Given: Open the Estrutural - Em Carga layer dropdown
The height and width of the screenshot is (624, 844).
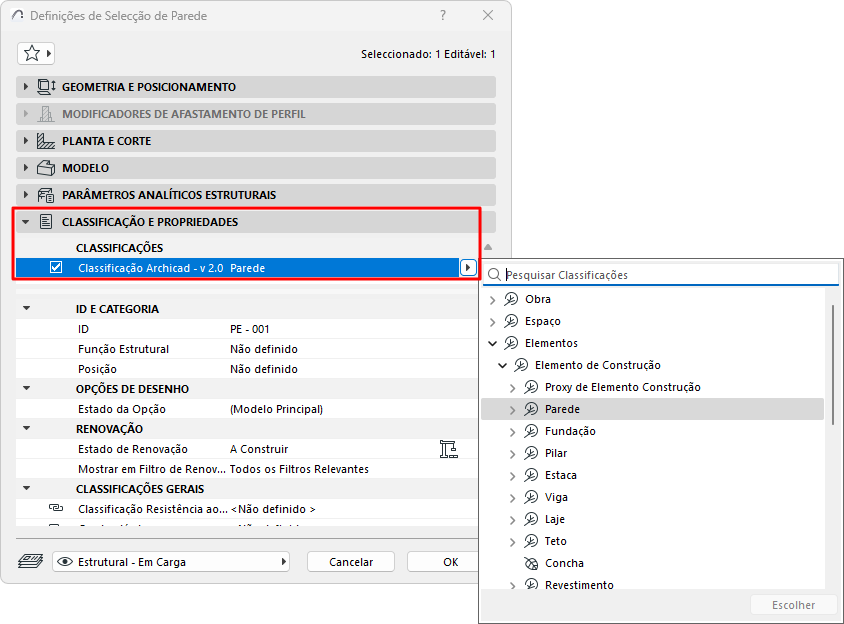Looking at the screenshot, I should click(171, 562).
